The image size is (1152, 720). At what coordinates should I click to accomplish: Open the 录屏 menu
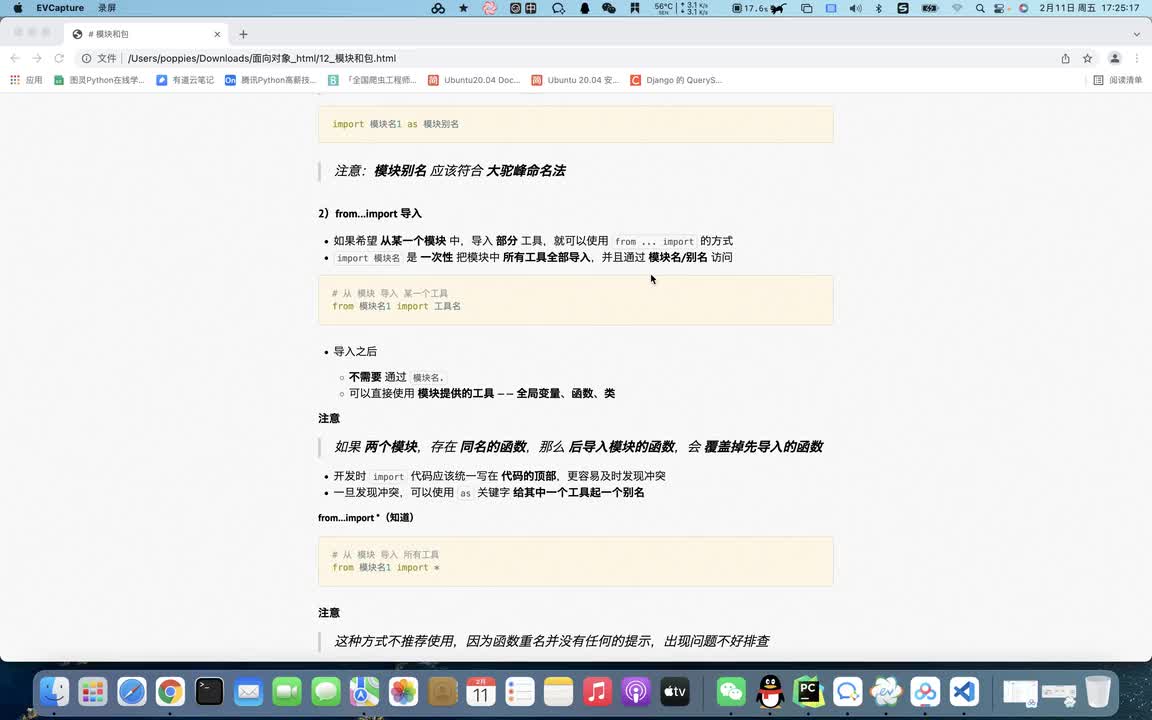point(107,8)
